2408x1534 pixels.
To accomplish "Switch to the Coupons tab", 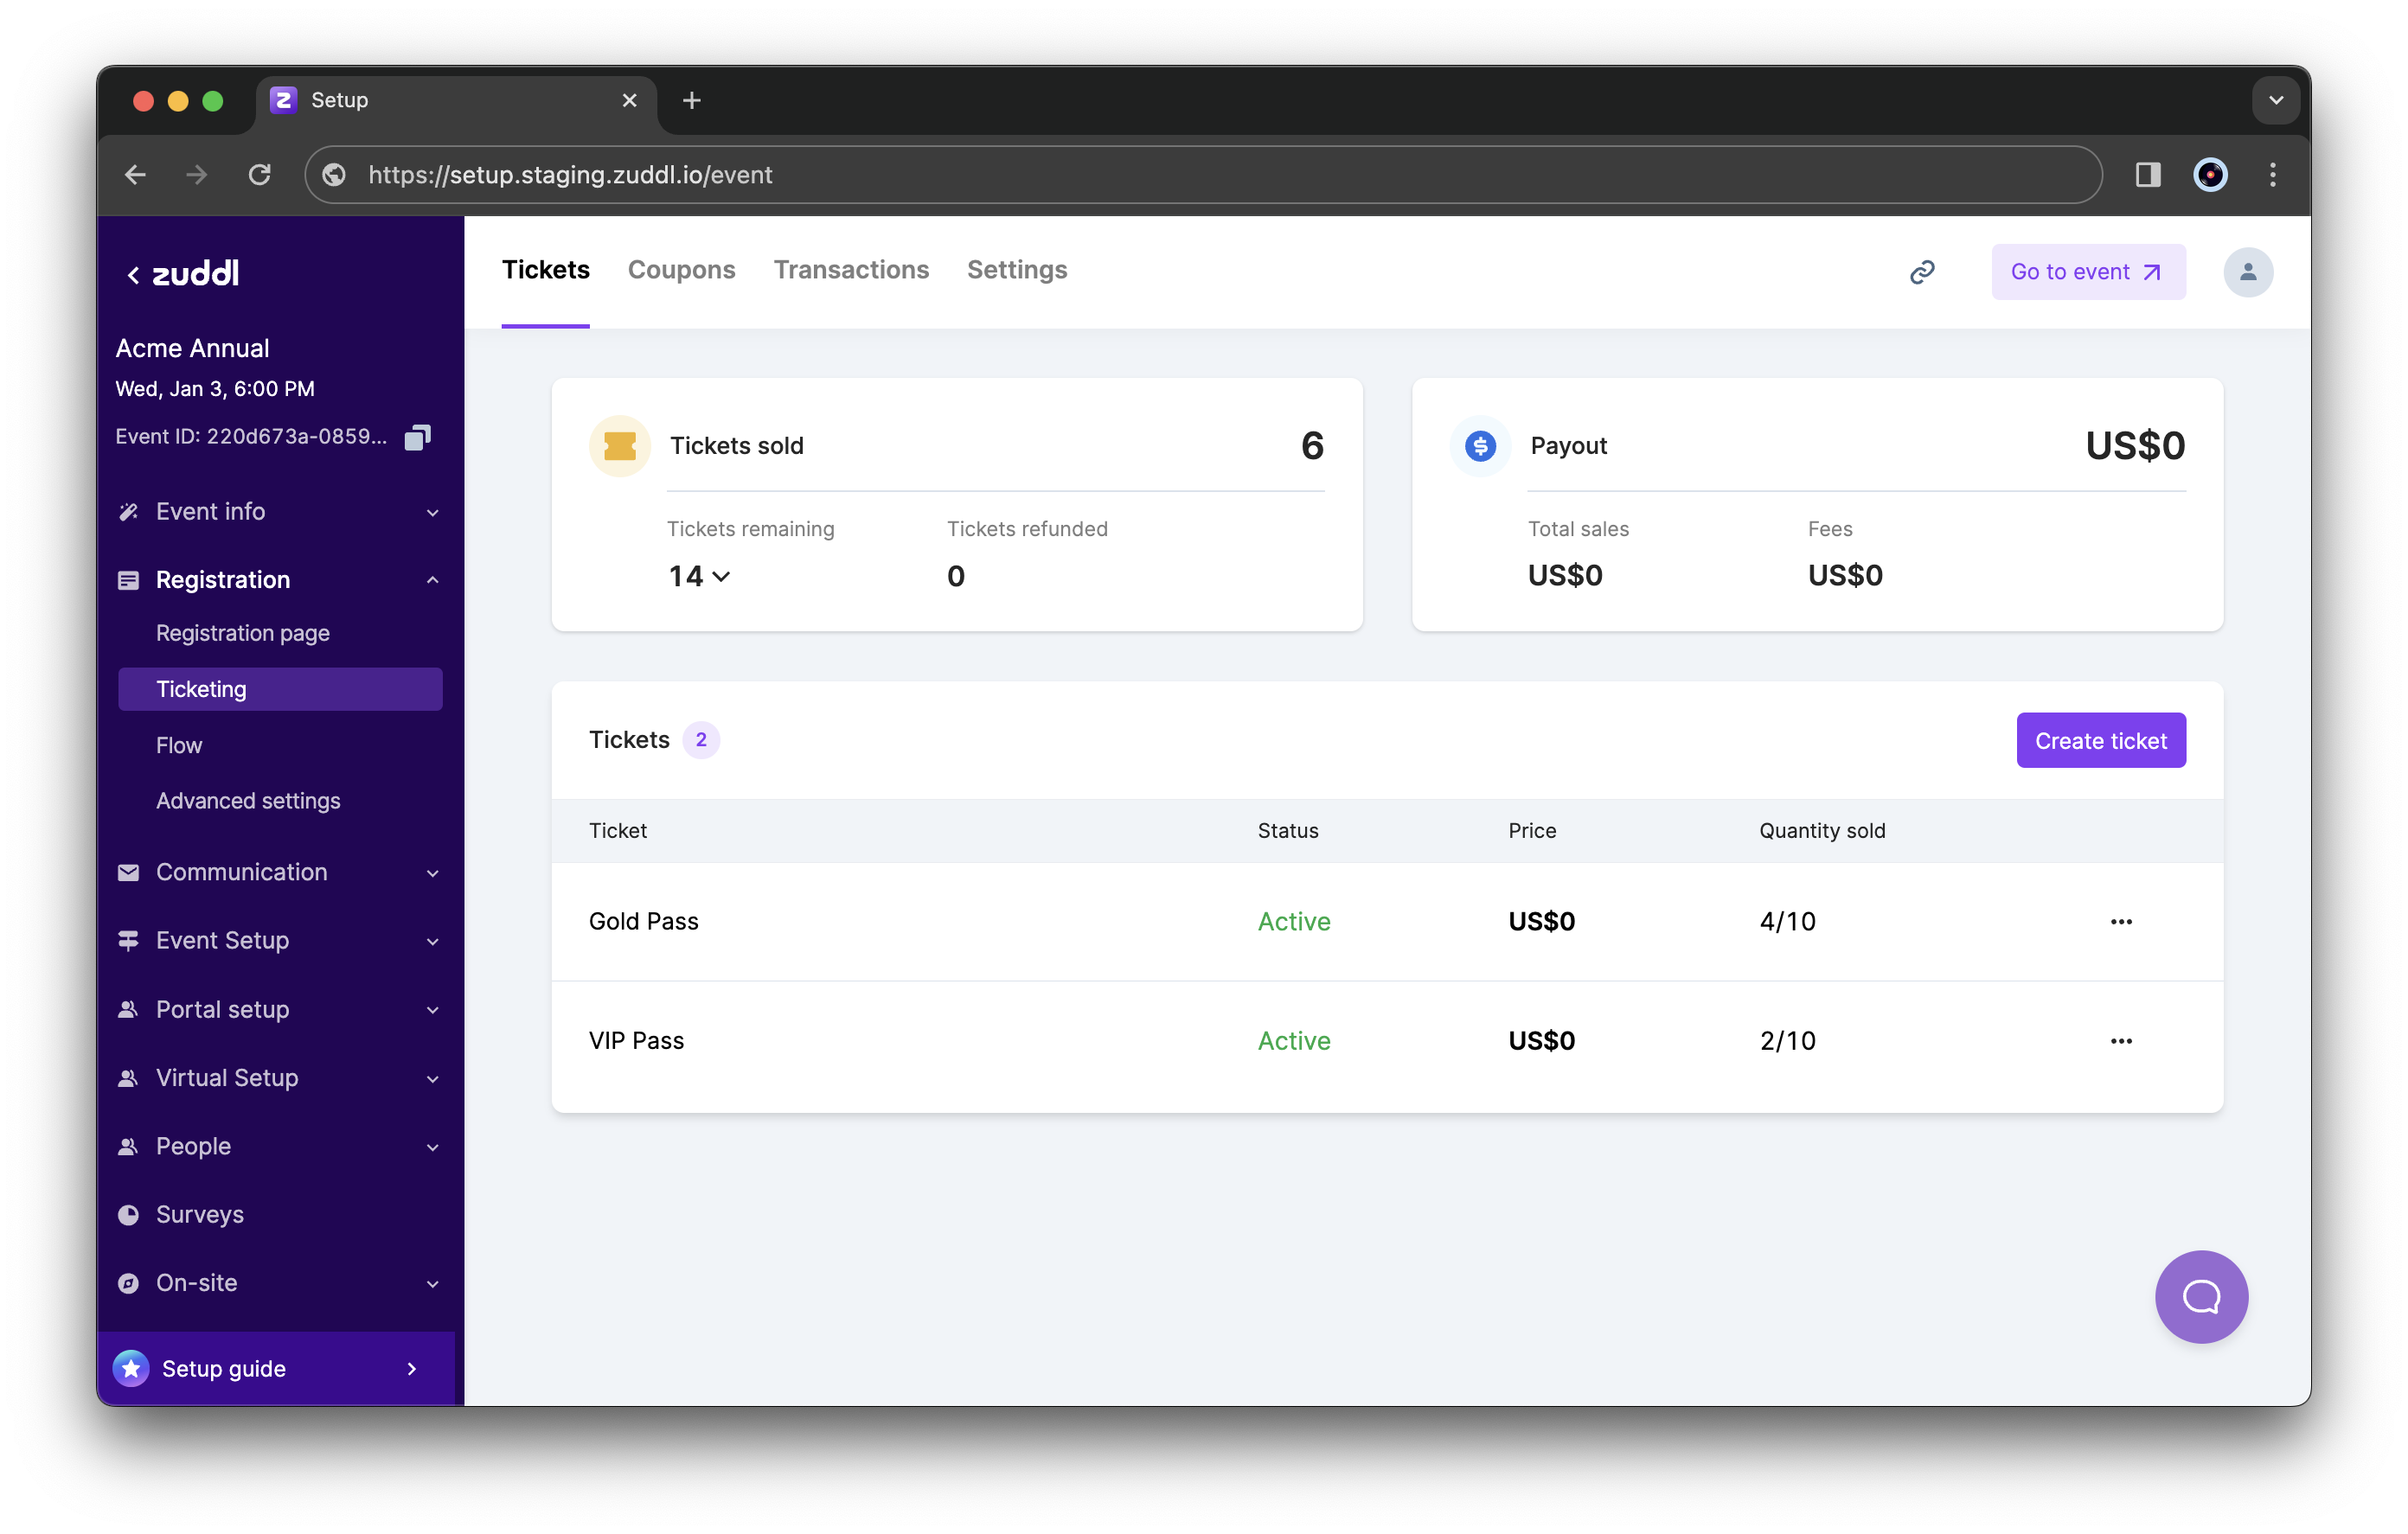I will [681, 269].
